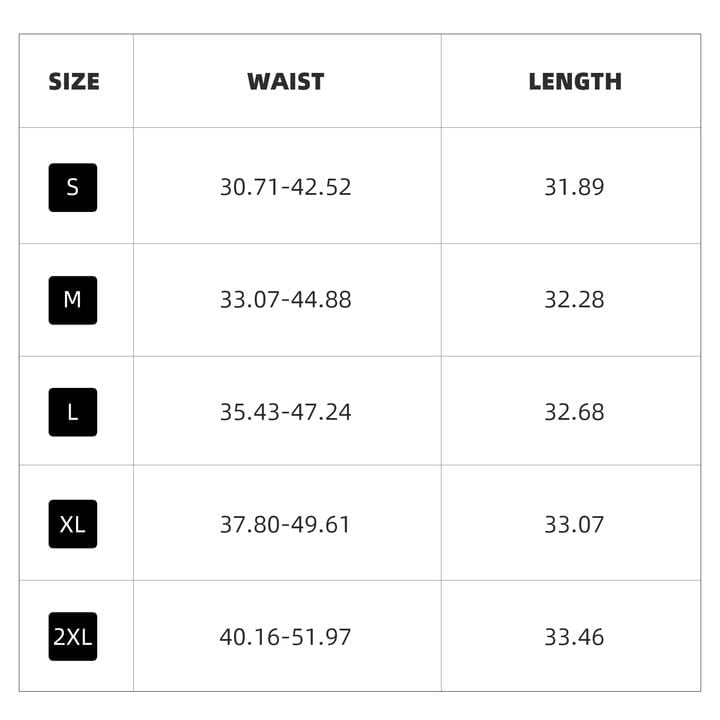Click length value 31.89
The width and height of the screenshot is (720, 720).
(x=574, y=187)
